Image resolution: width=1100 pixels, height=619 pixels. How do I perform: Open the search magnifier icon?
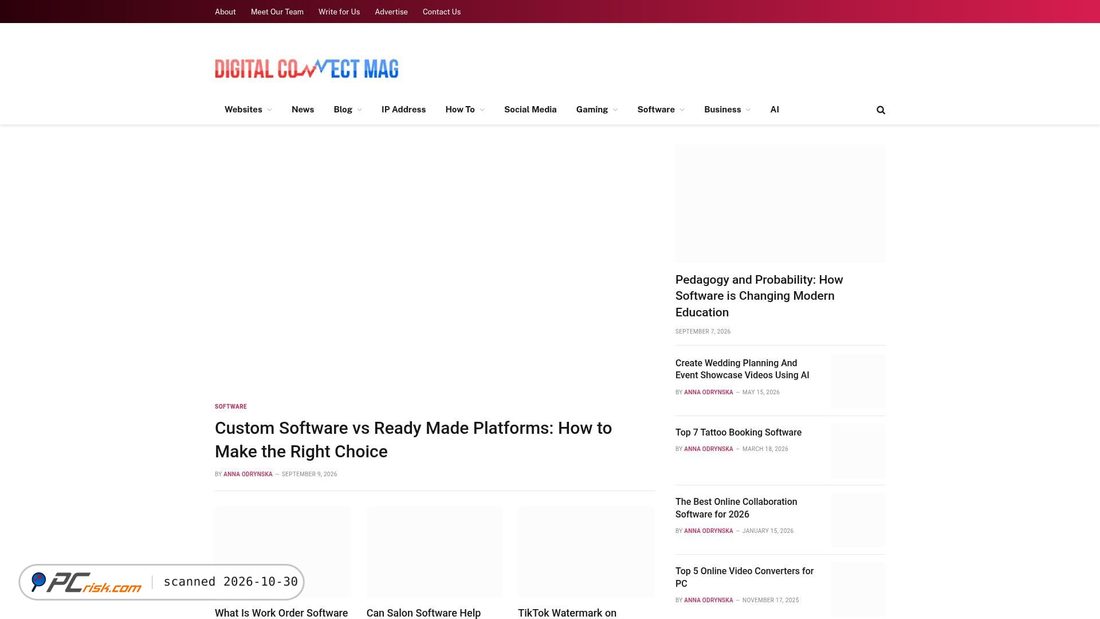click(880, 109)
